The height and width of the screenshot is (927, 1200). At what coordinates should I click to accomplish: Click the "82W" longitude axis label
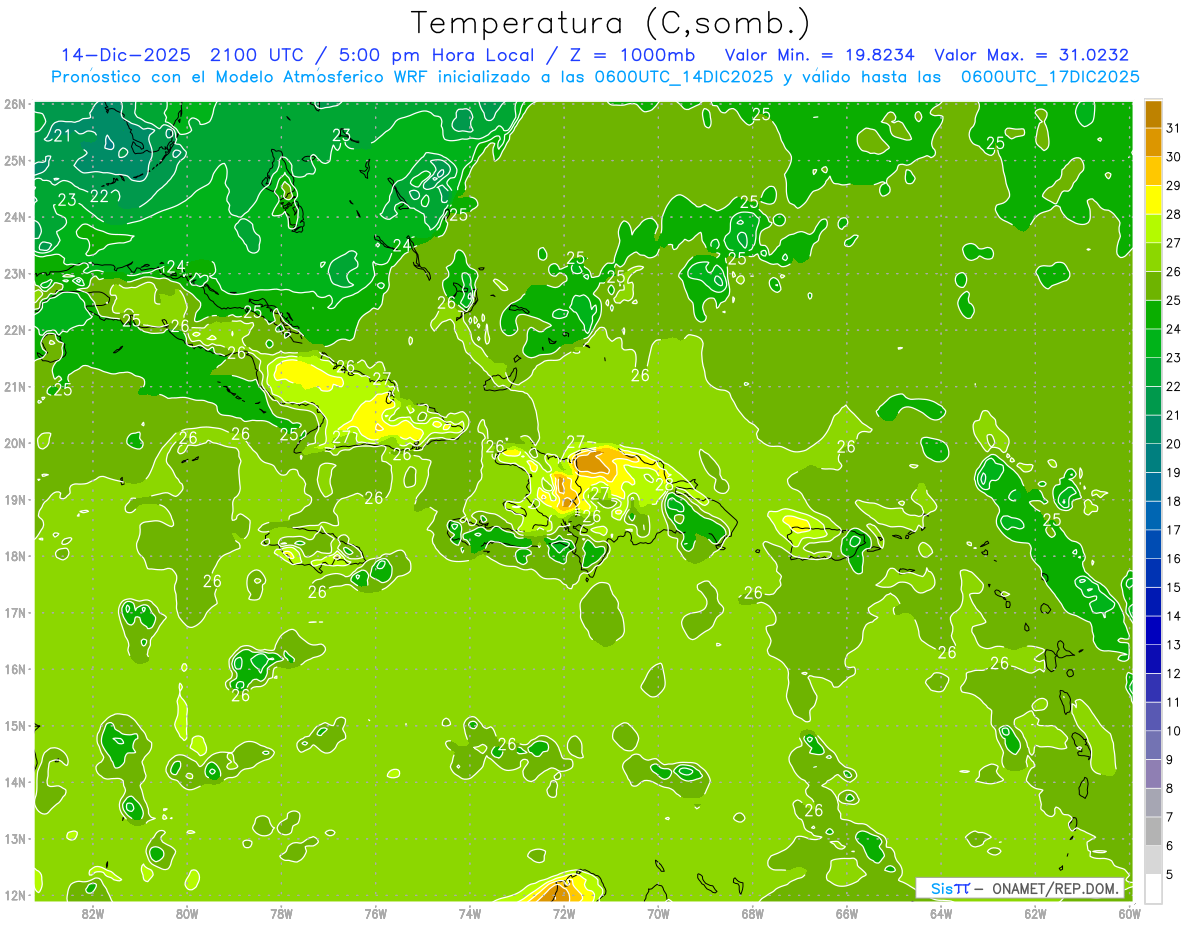(x=93, y=912)
